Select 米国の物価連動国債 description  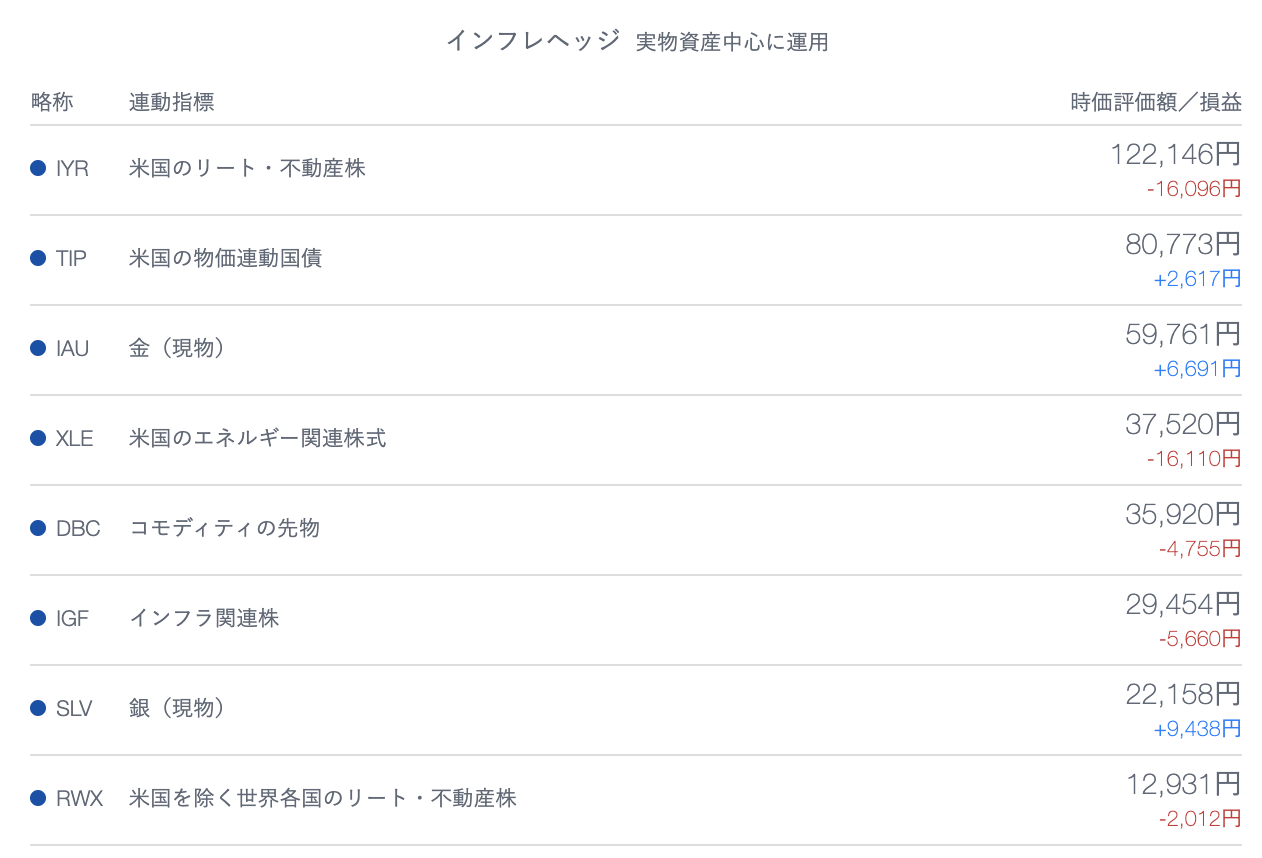[x=226, y=258]
